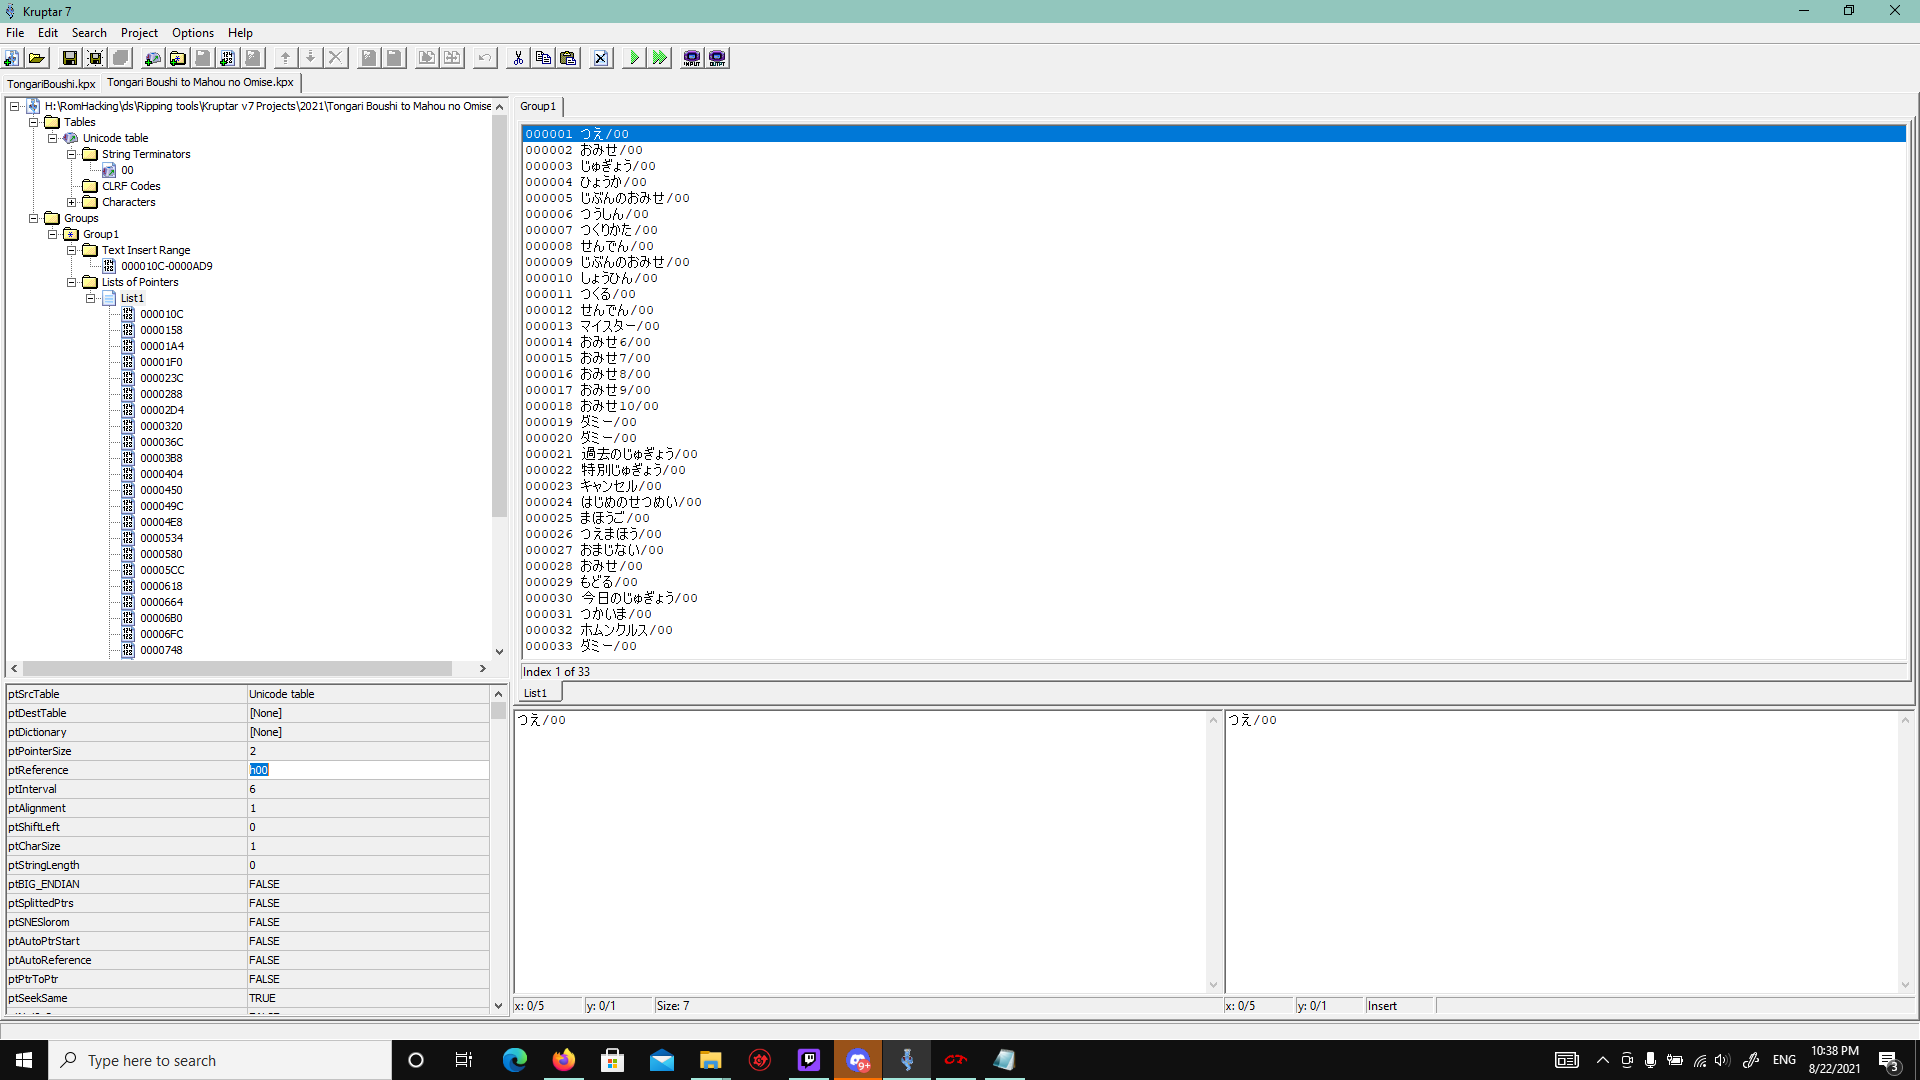Select the CLRF Codes tree folder
The height and width of the screenshot is (1080, 1920).
click(x=131, y=186)
